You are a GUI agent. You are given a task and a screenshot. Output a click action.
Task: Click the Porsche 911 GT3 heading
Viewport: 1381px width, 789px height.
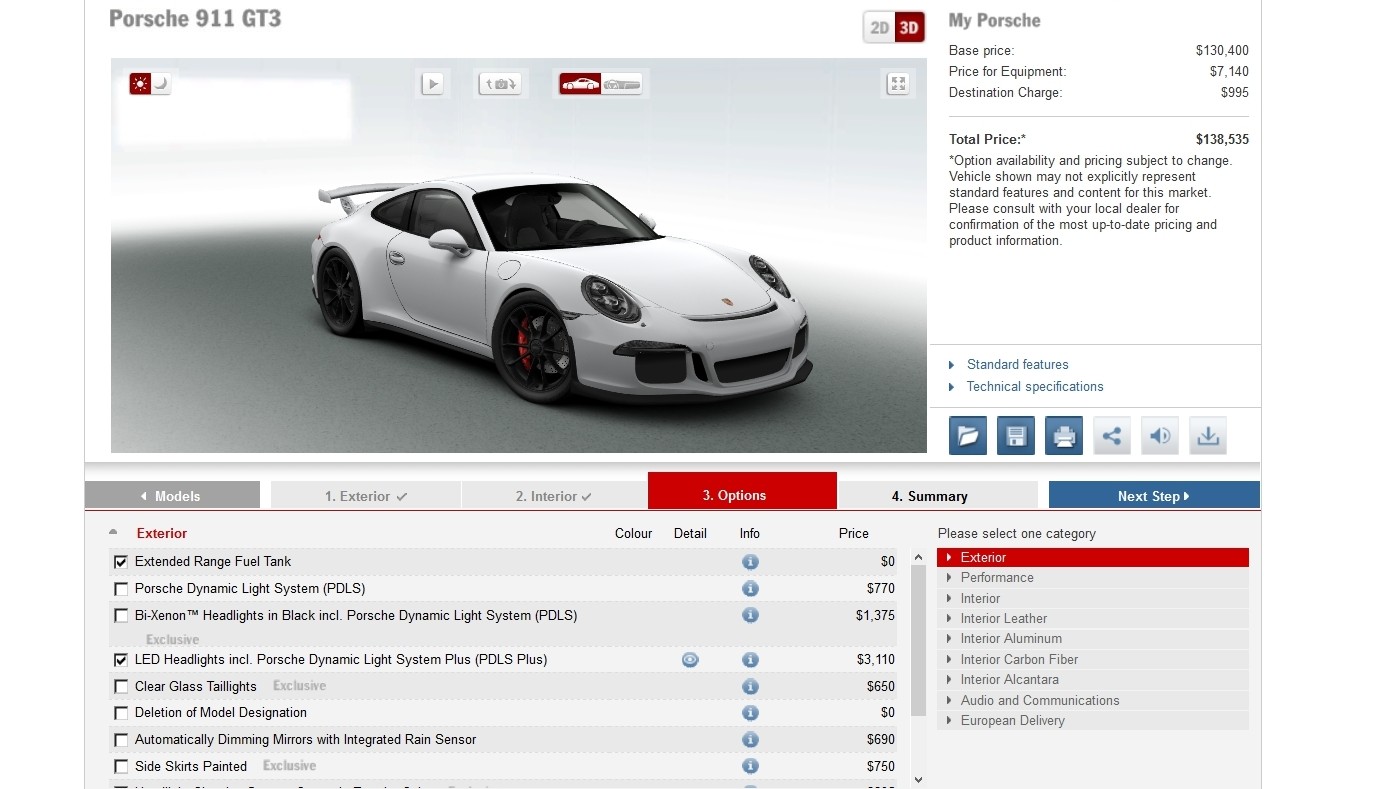[195, 19]
